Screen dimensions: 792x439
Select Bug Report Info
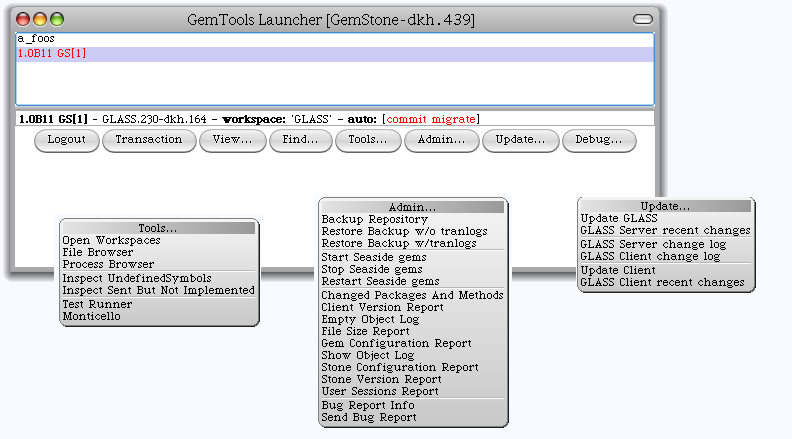point(413,406)
